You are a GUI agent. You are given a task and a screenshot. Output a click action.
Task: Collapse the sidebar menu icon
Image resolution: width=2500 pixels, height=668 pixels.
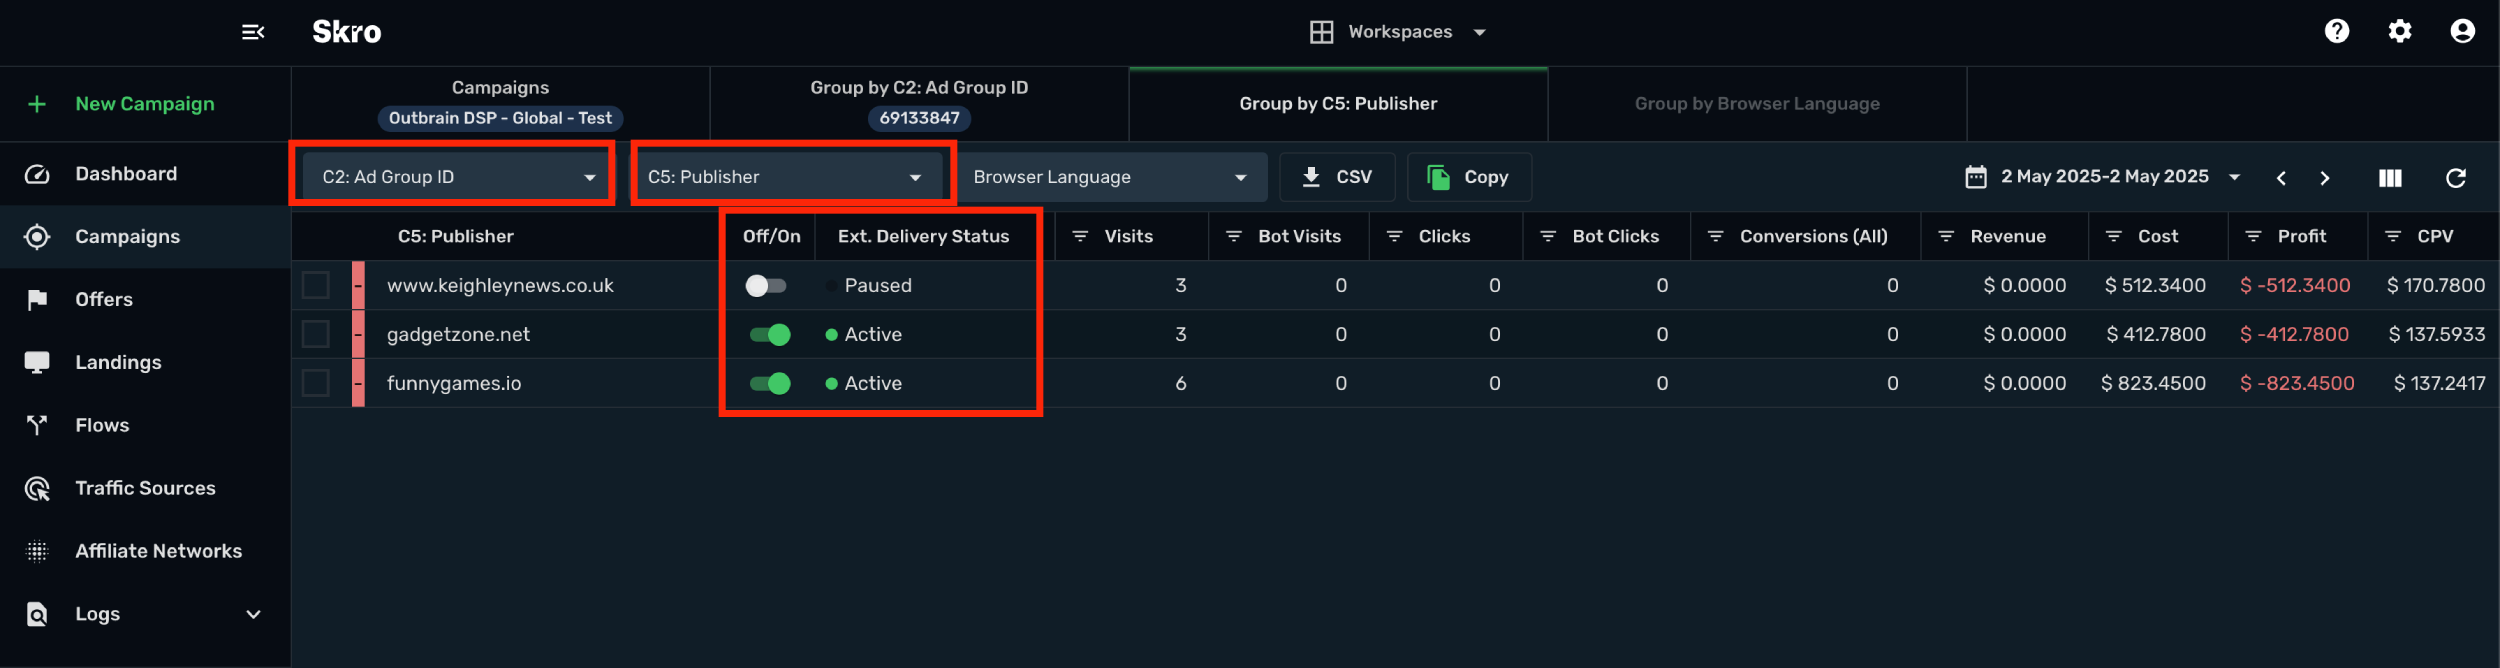click(x=253, y=32)
